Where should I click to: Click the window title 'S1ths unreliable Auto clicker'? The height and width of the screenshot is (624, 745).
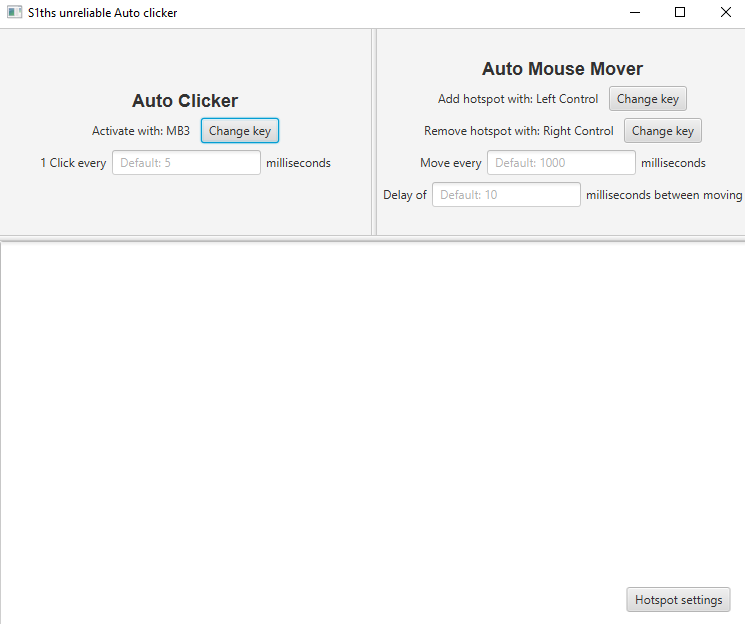[103, 13]
